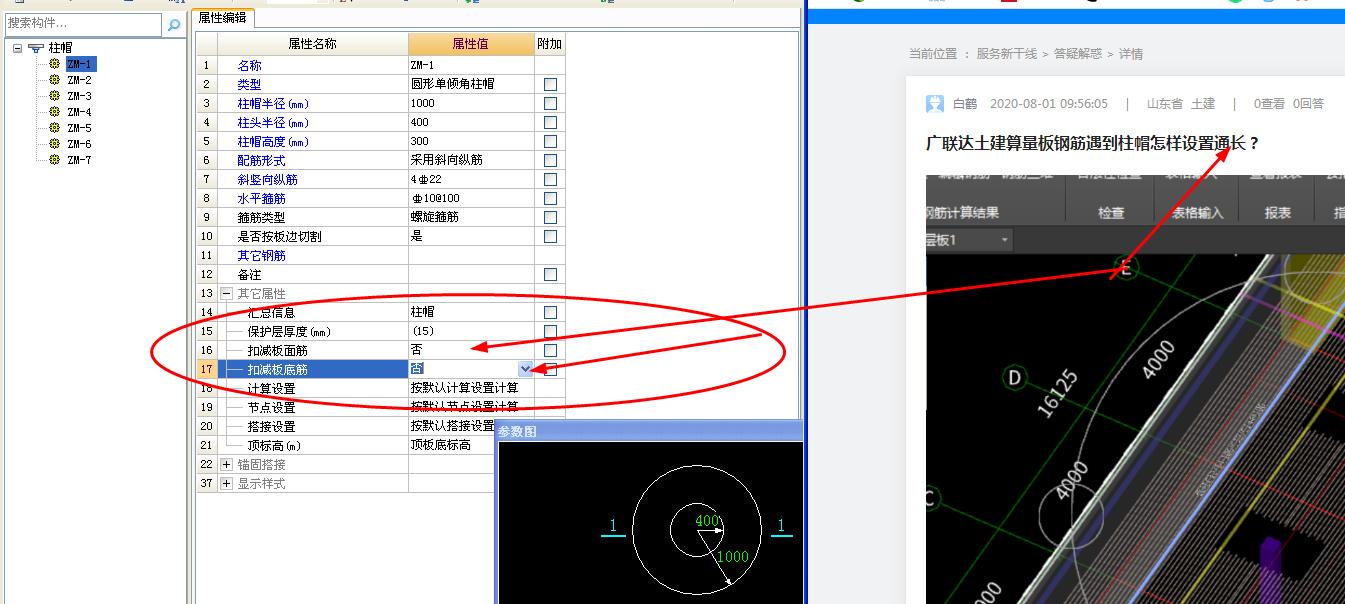Viewport: 1345px width, 604px height.
Task: Toggle the 附加 checkbox for 配筋形式
Action: [549, 160]
